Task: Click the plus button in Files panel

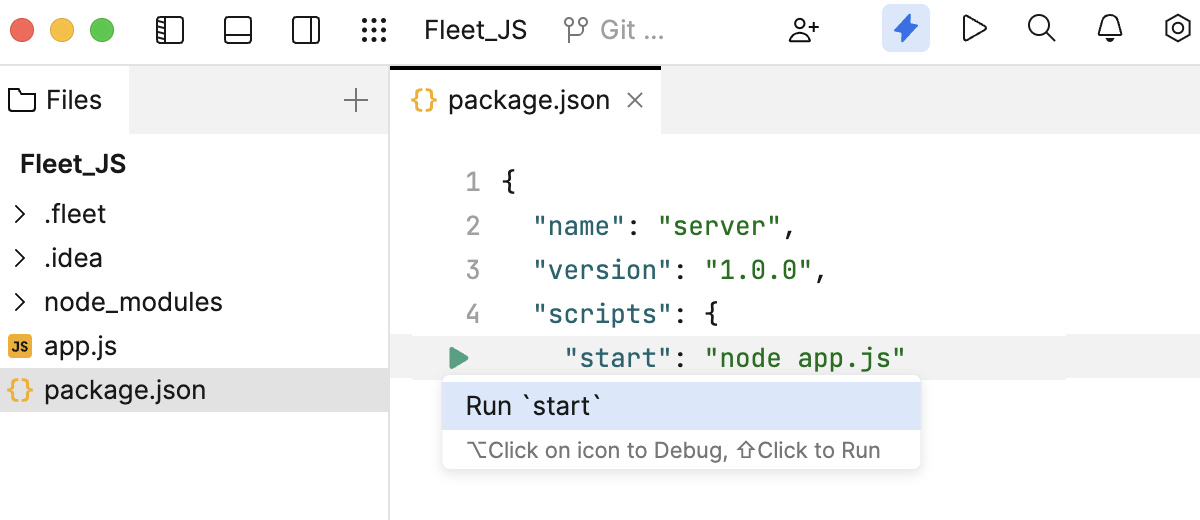Action: 356,100
